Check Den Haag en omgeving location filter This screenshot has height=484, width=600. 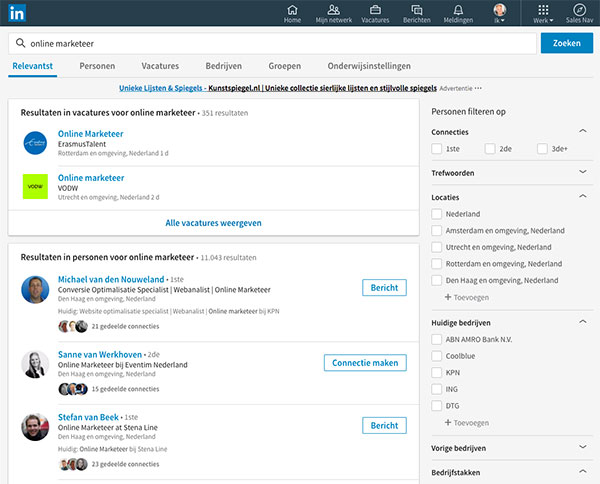click(x=437, y=280)
